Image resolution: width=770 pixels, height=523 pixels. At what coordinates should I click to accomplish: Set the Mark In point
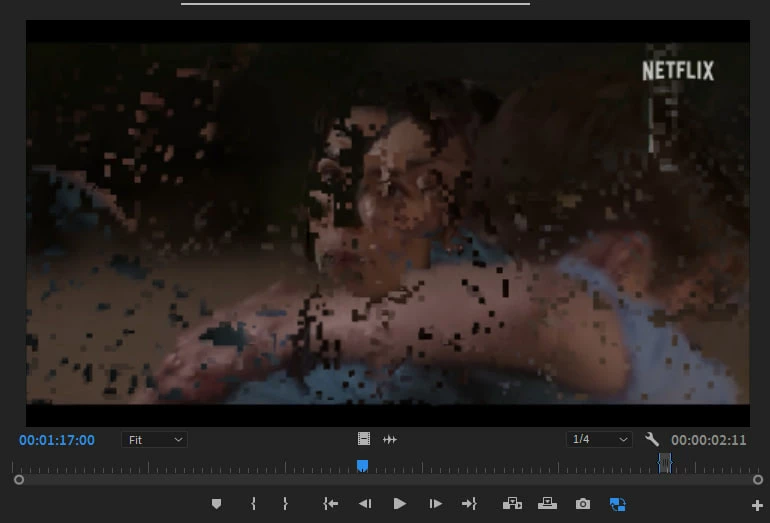[253, 503]
